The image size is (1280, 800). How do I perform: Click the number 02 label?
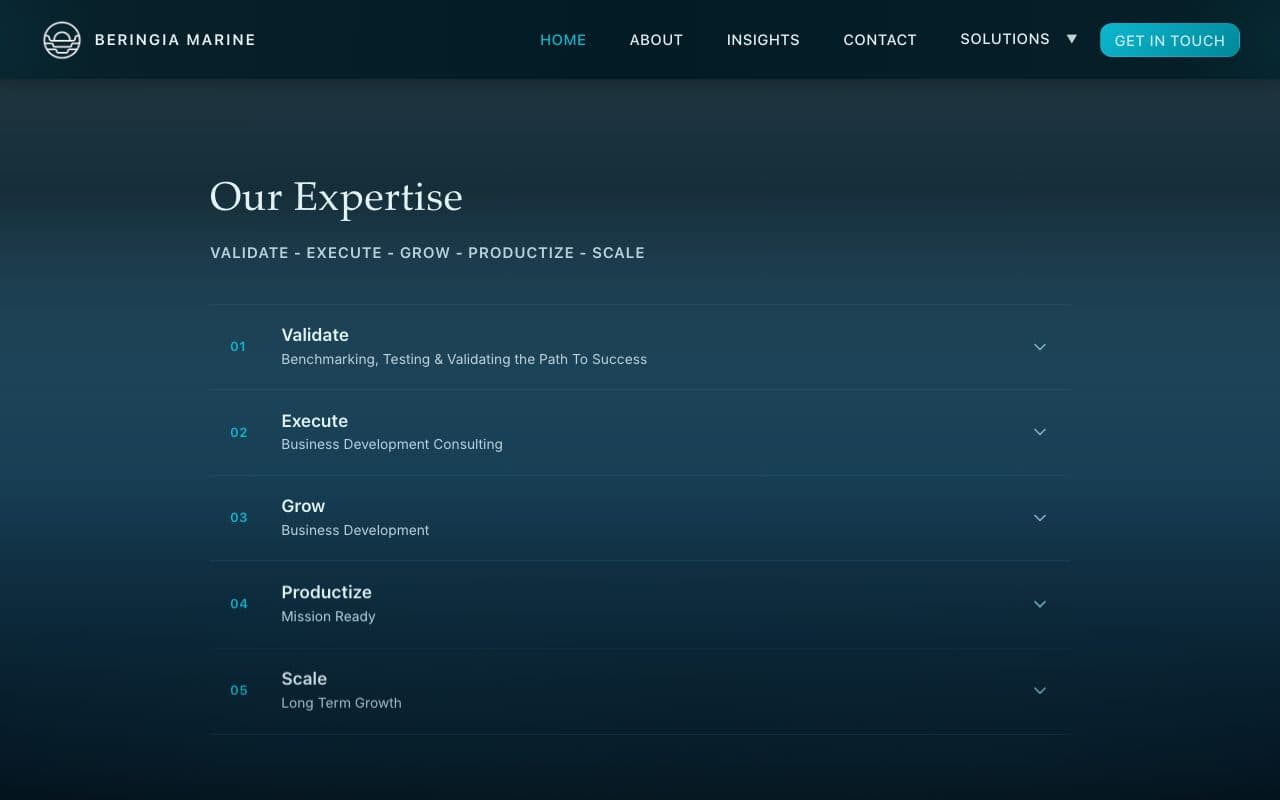pyautogui.click(x=238, y=433)
